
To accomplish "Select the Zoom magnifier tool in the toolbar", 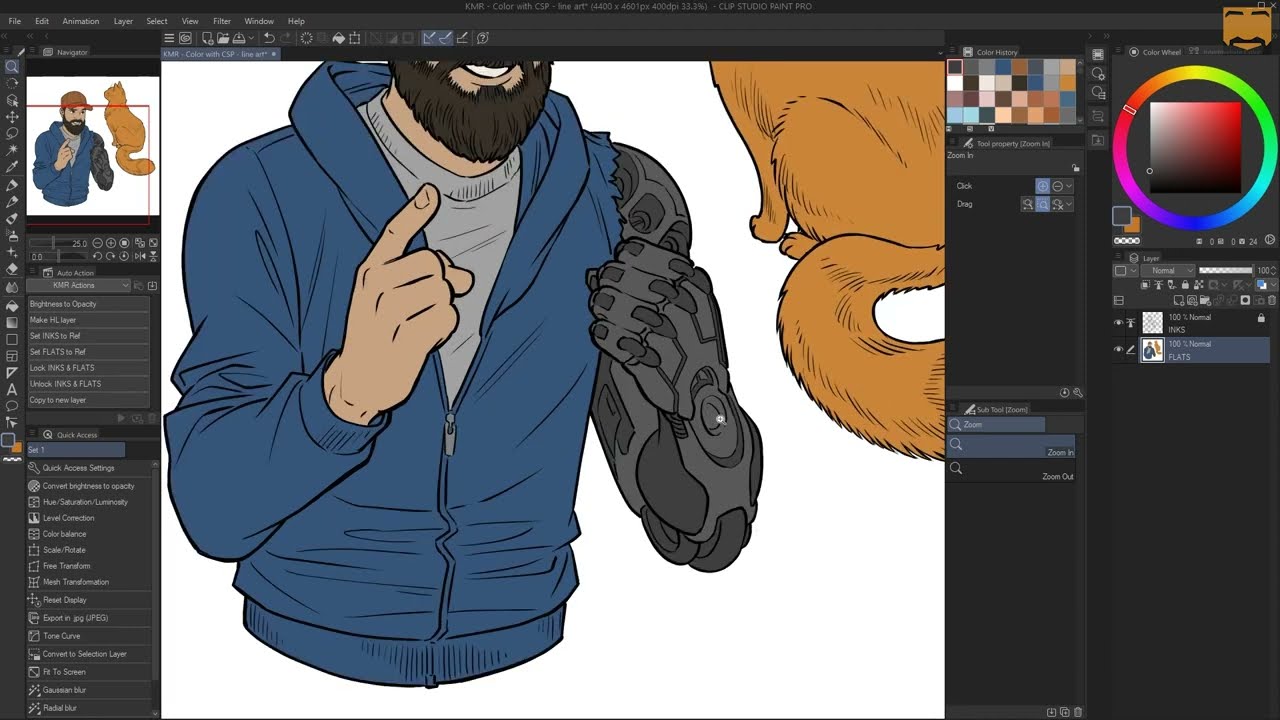I will (12, 66).
